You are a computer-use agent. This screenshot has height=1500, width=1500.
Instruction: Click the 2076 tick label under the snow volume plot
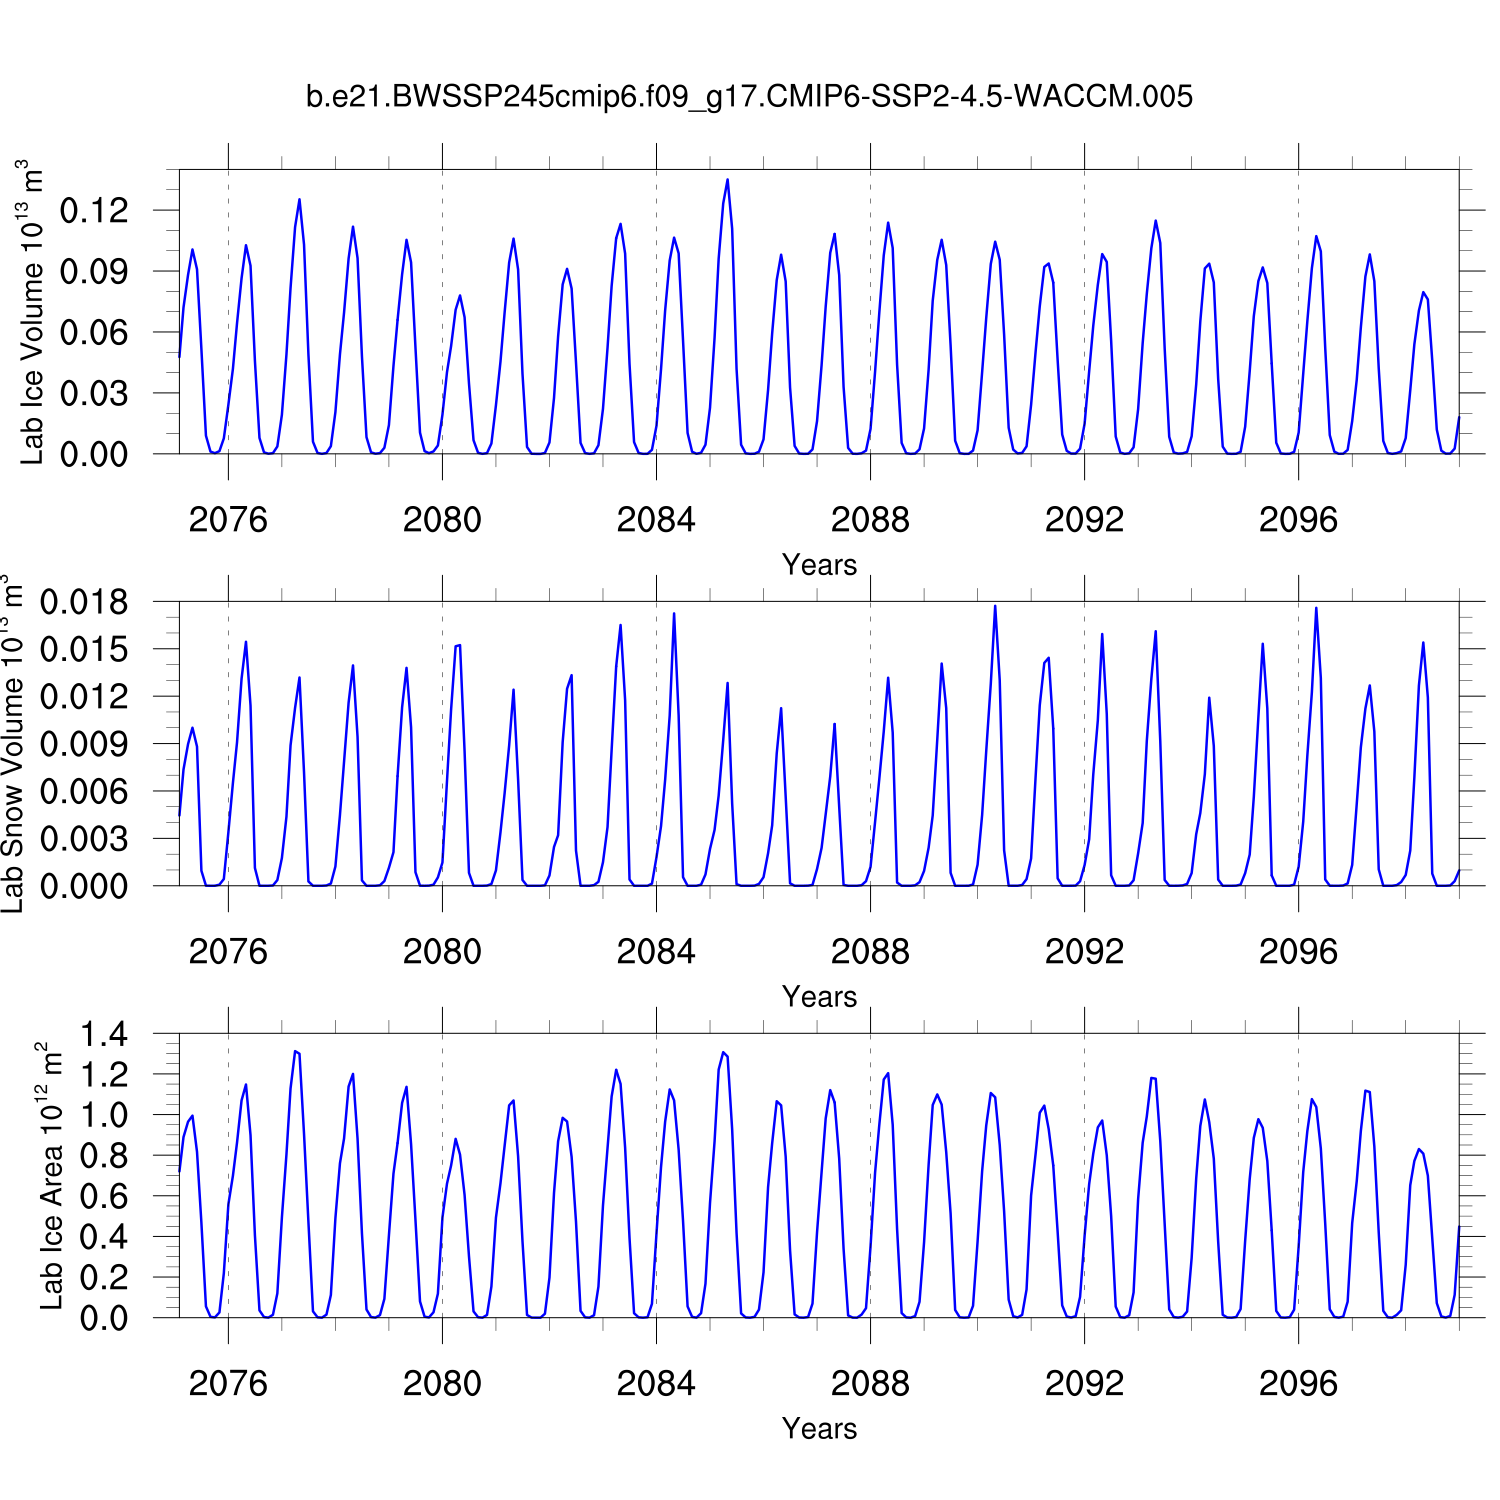(x=228, y=952)
